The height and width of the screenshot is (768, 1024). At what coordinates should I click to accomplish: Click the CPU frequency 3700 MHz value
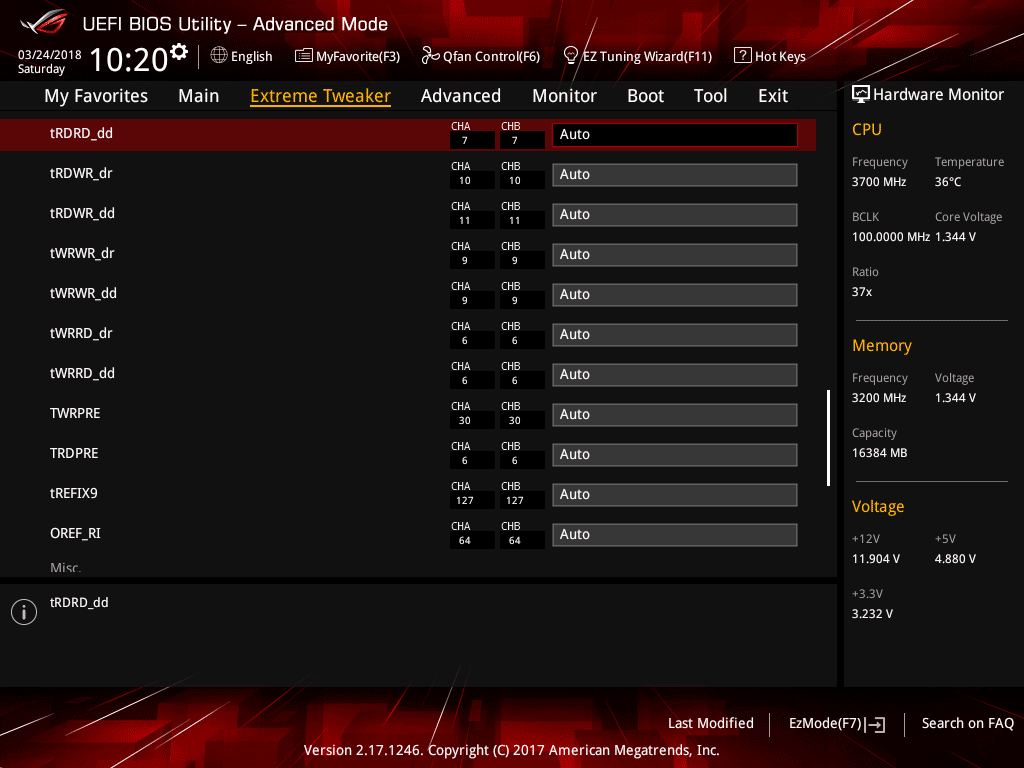[x=879, y=182]
